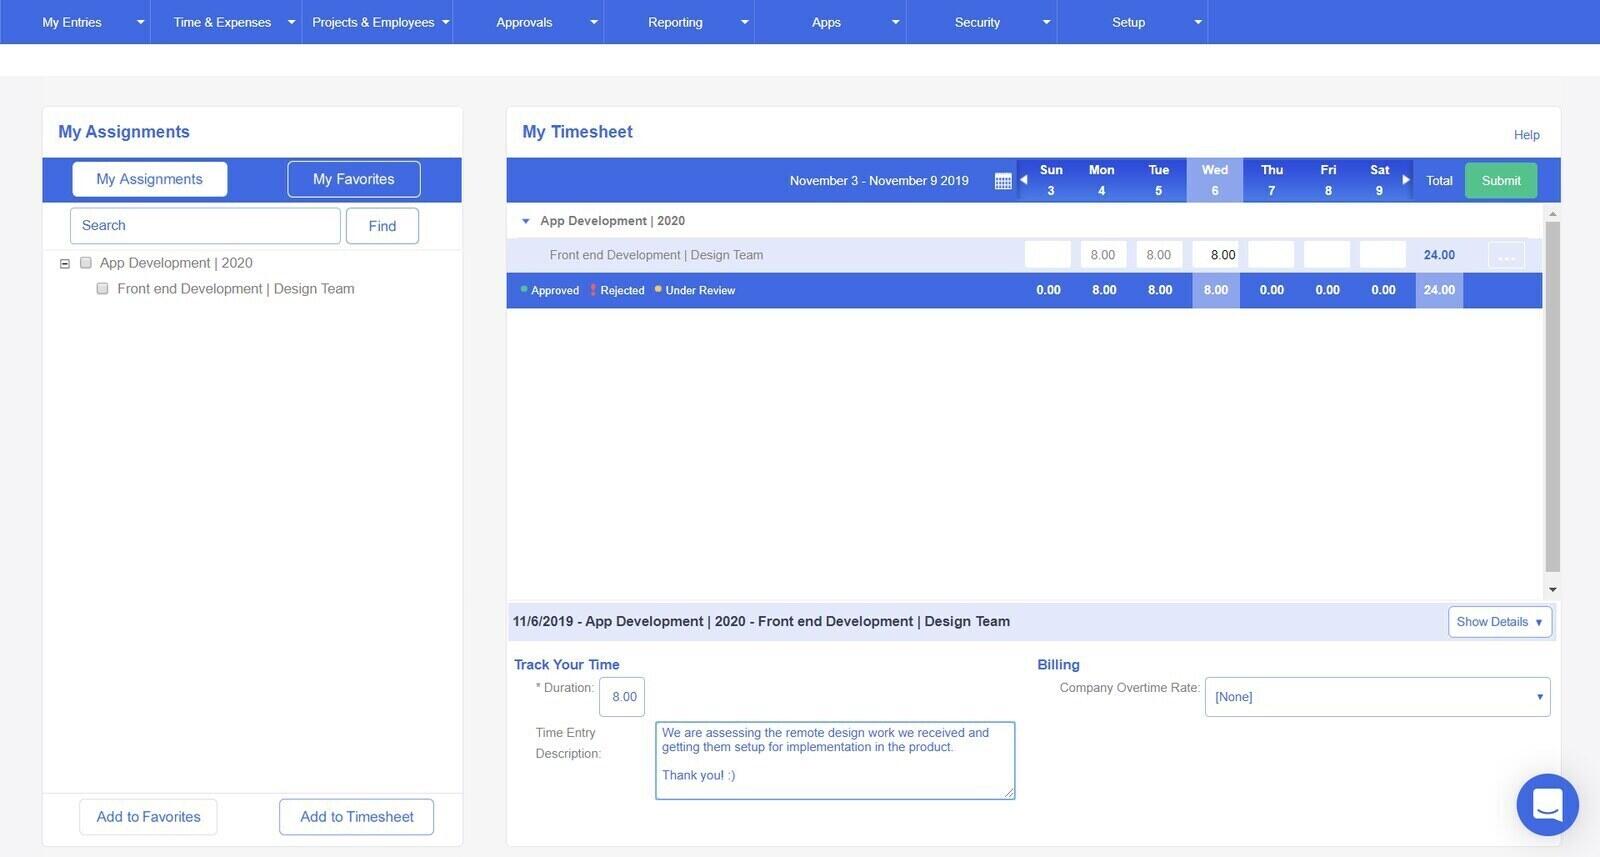Click the row total 24.00 value
The height and width of the screenshot is (857, 1600).
coord(1439,255)
